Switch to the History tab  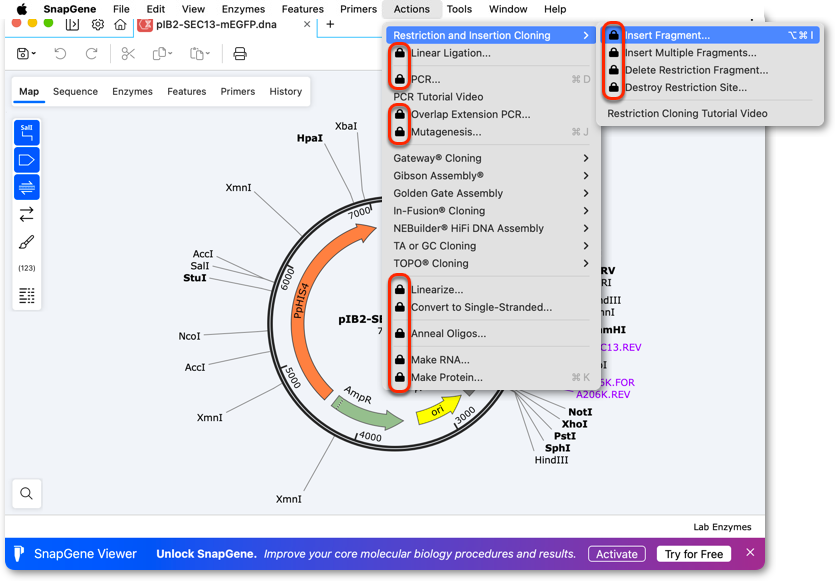[x=285, y=92]
